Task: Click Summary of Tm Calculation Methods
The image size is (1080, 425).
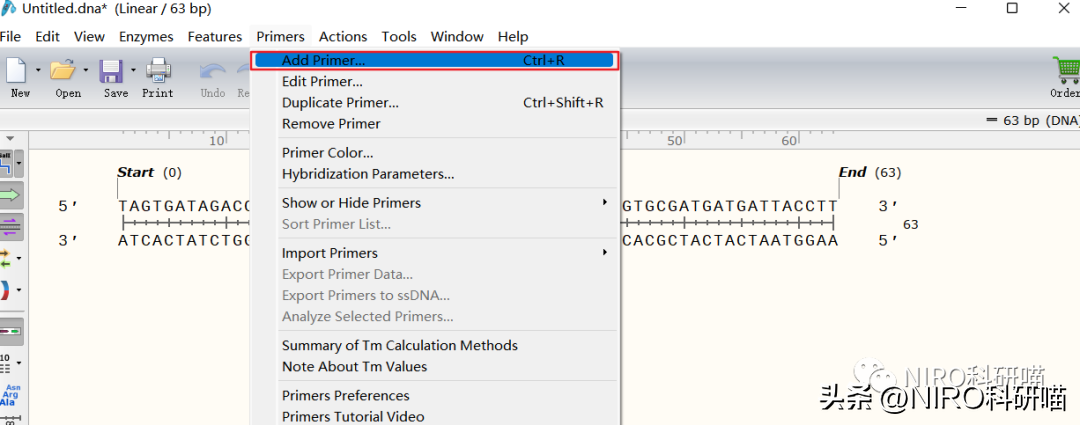Action: 399,346
